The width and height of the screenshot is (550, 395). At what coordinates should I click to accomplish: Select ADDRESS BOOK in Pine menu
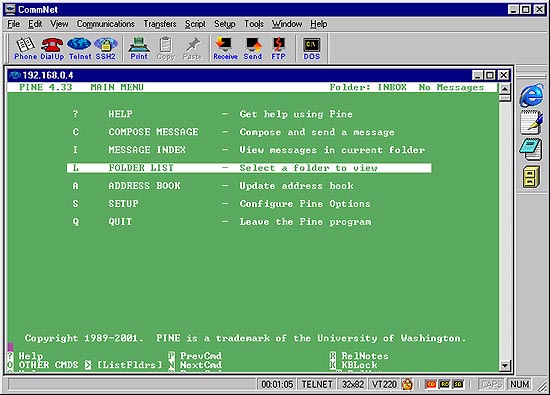click(x=213, y=186)
